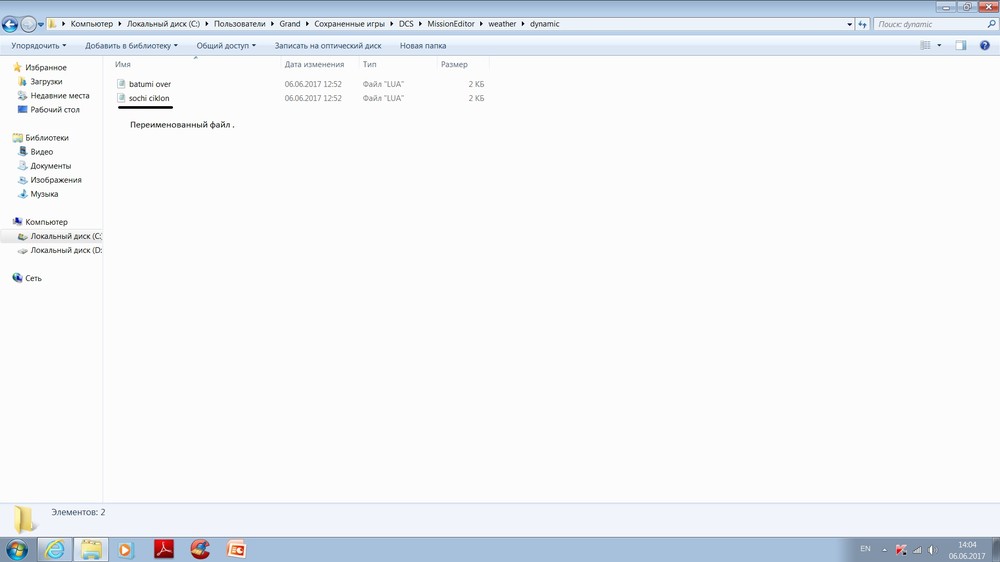Open view options dropdown arrow
The image size is (1000, 562).
(939, 45)
